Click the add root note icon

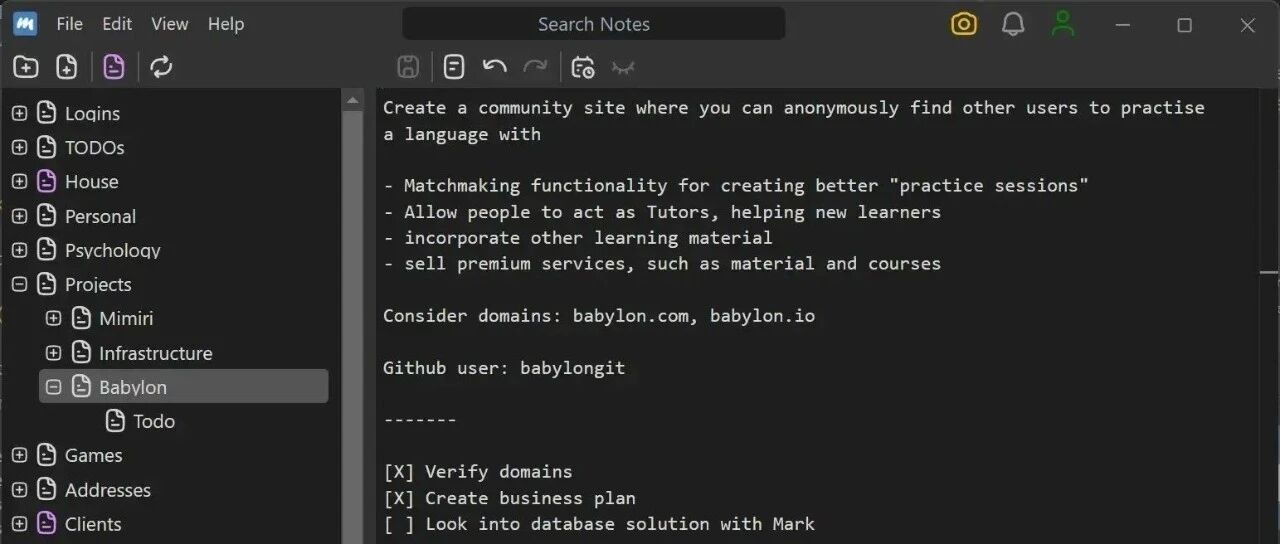[26, 67]
